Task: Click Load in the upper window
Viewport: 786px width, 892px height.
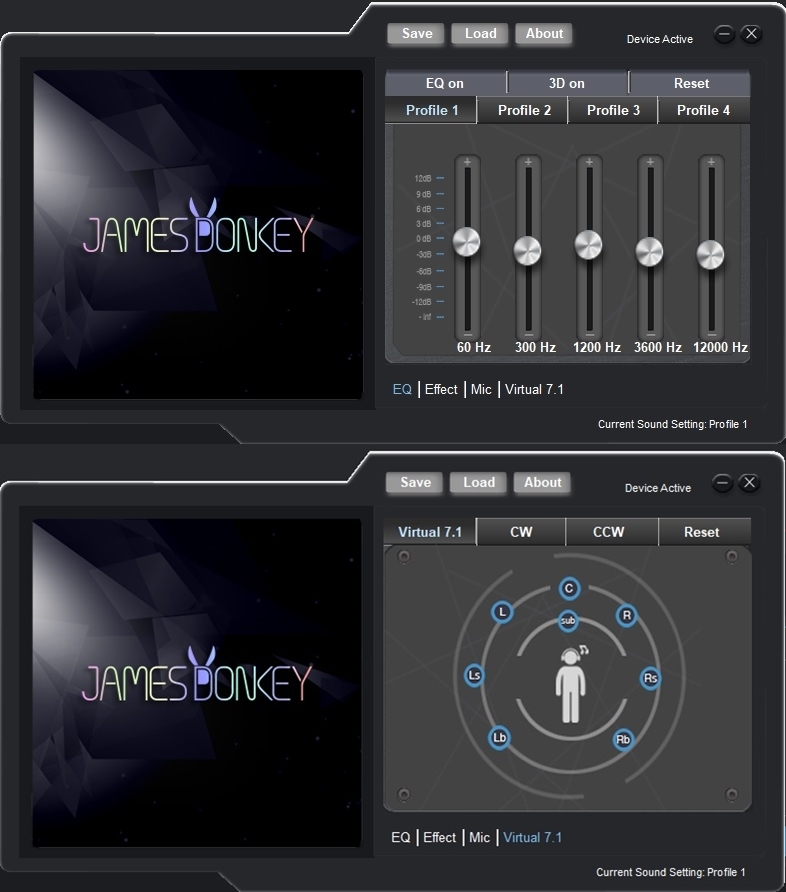Action: tap(480, 34)
